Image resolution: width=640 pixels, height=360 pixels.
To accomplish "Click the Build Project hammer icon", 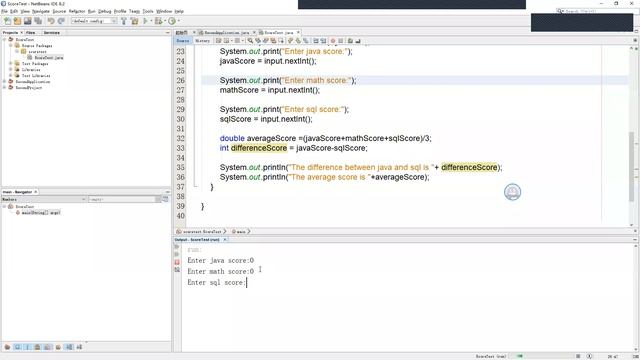I will pos(124,21).
